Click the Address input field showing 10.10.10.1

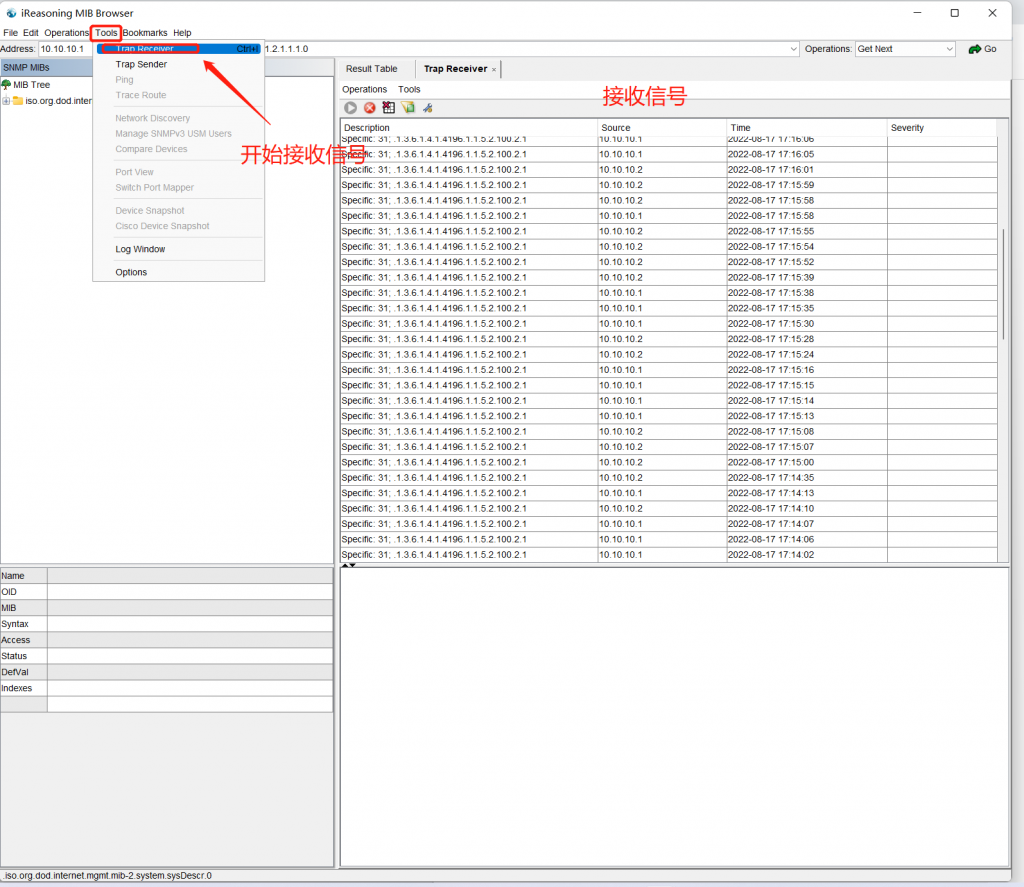coord(65,49)
